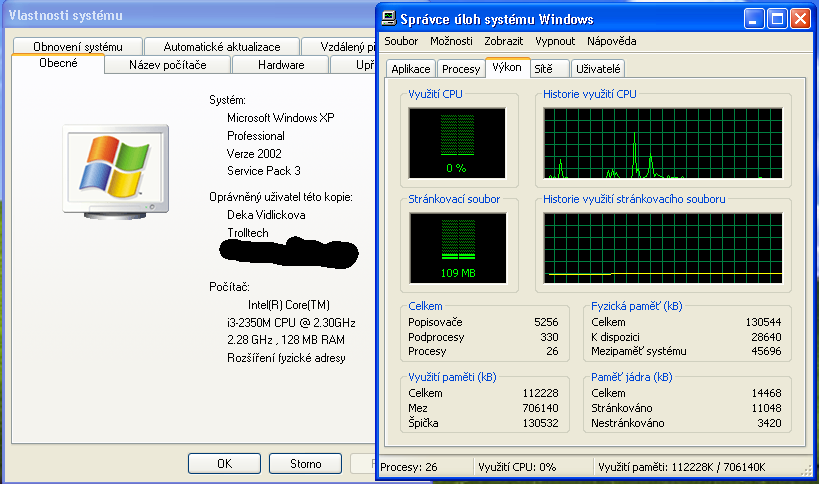
Task: Click the 'Microsoft Windows XP' system text
Action: pos(280,118)
